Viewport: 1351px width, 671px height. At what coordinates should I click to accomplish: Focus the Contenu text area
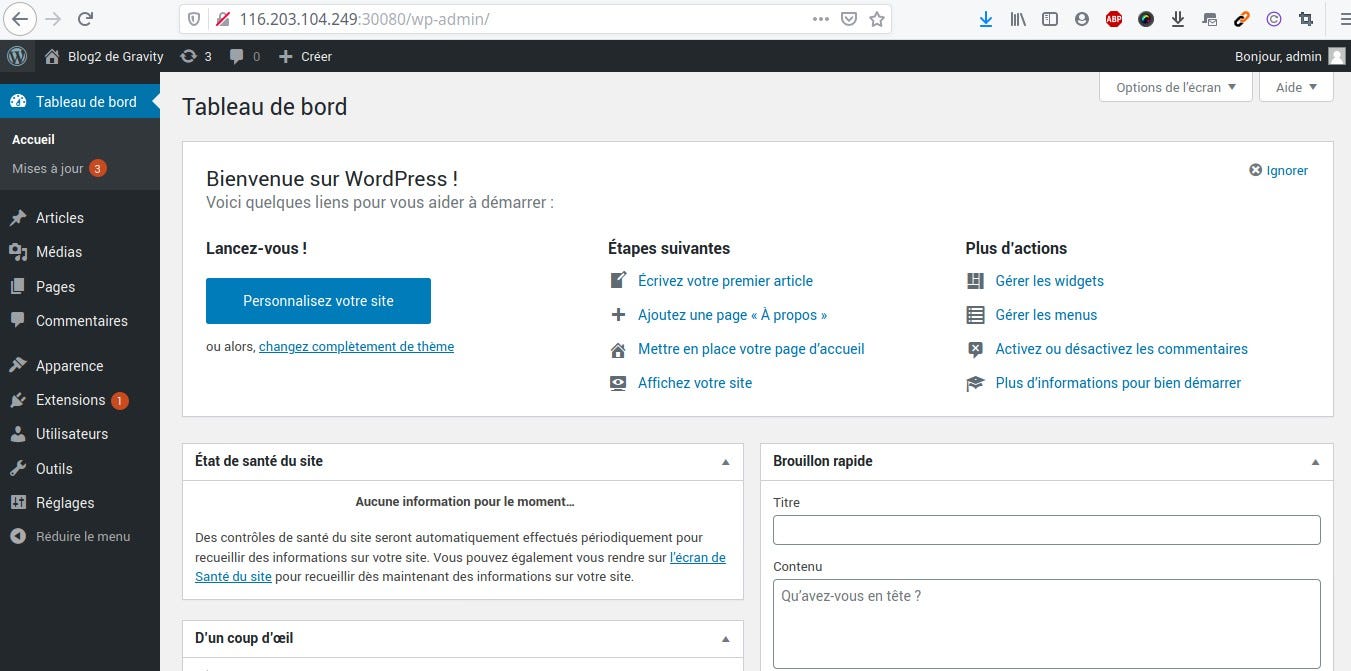1047,624
